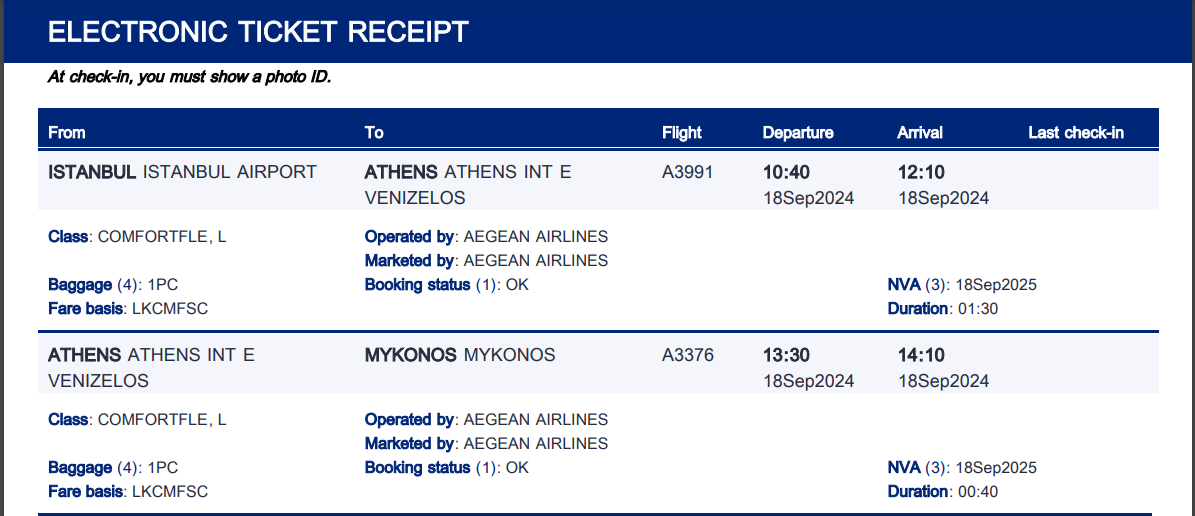Click the 'Flight' column header

click(x=681, y=133)
